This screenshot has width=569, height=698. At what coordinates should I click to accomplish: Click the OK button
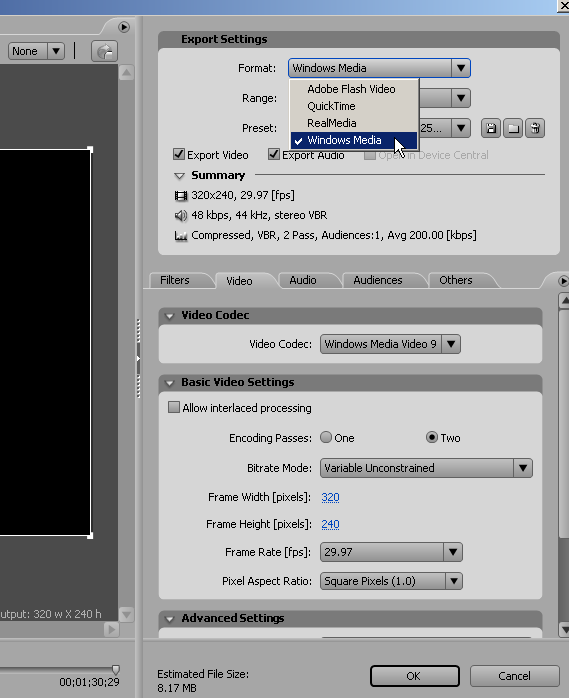tap(415, 676)
